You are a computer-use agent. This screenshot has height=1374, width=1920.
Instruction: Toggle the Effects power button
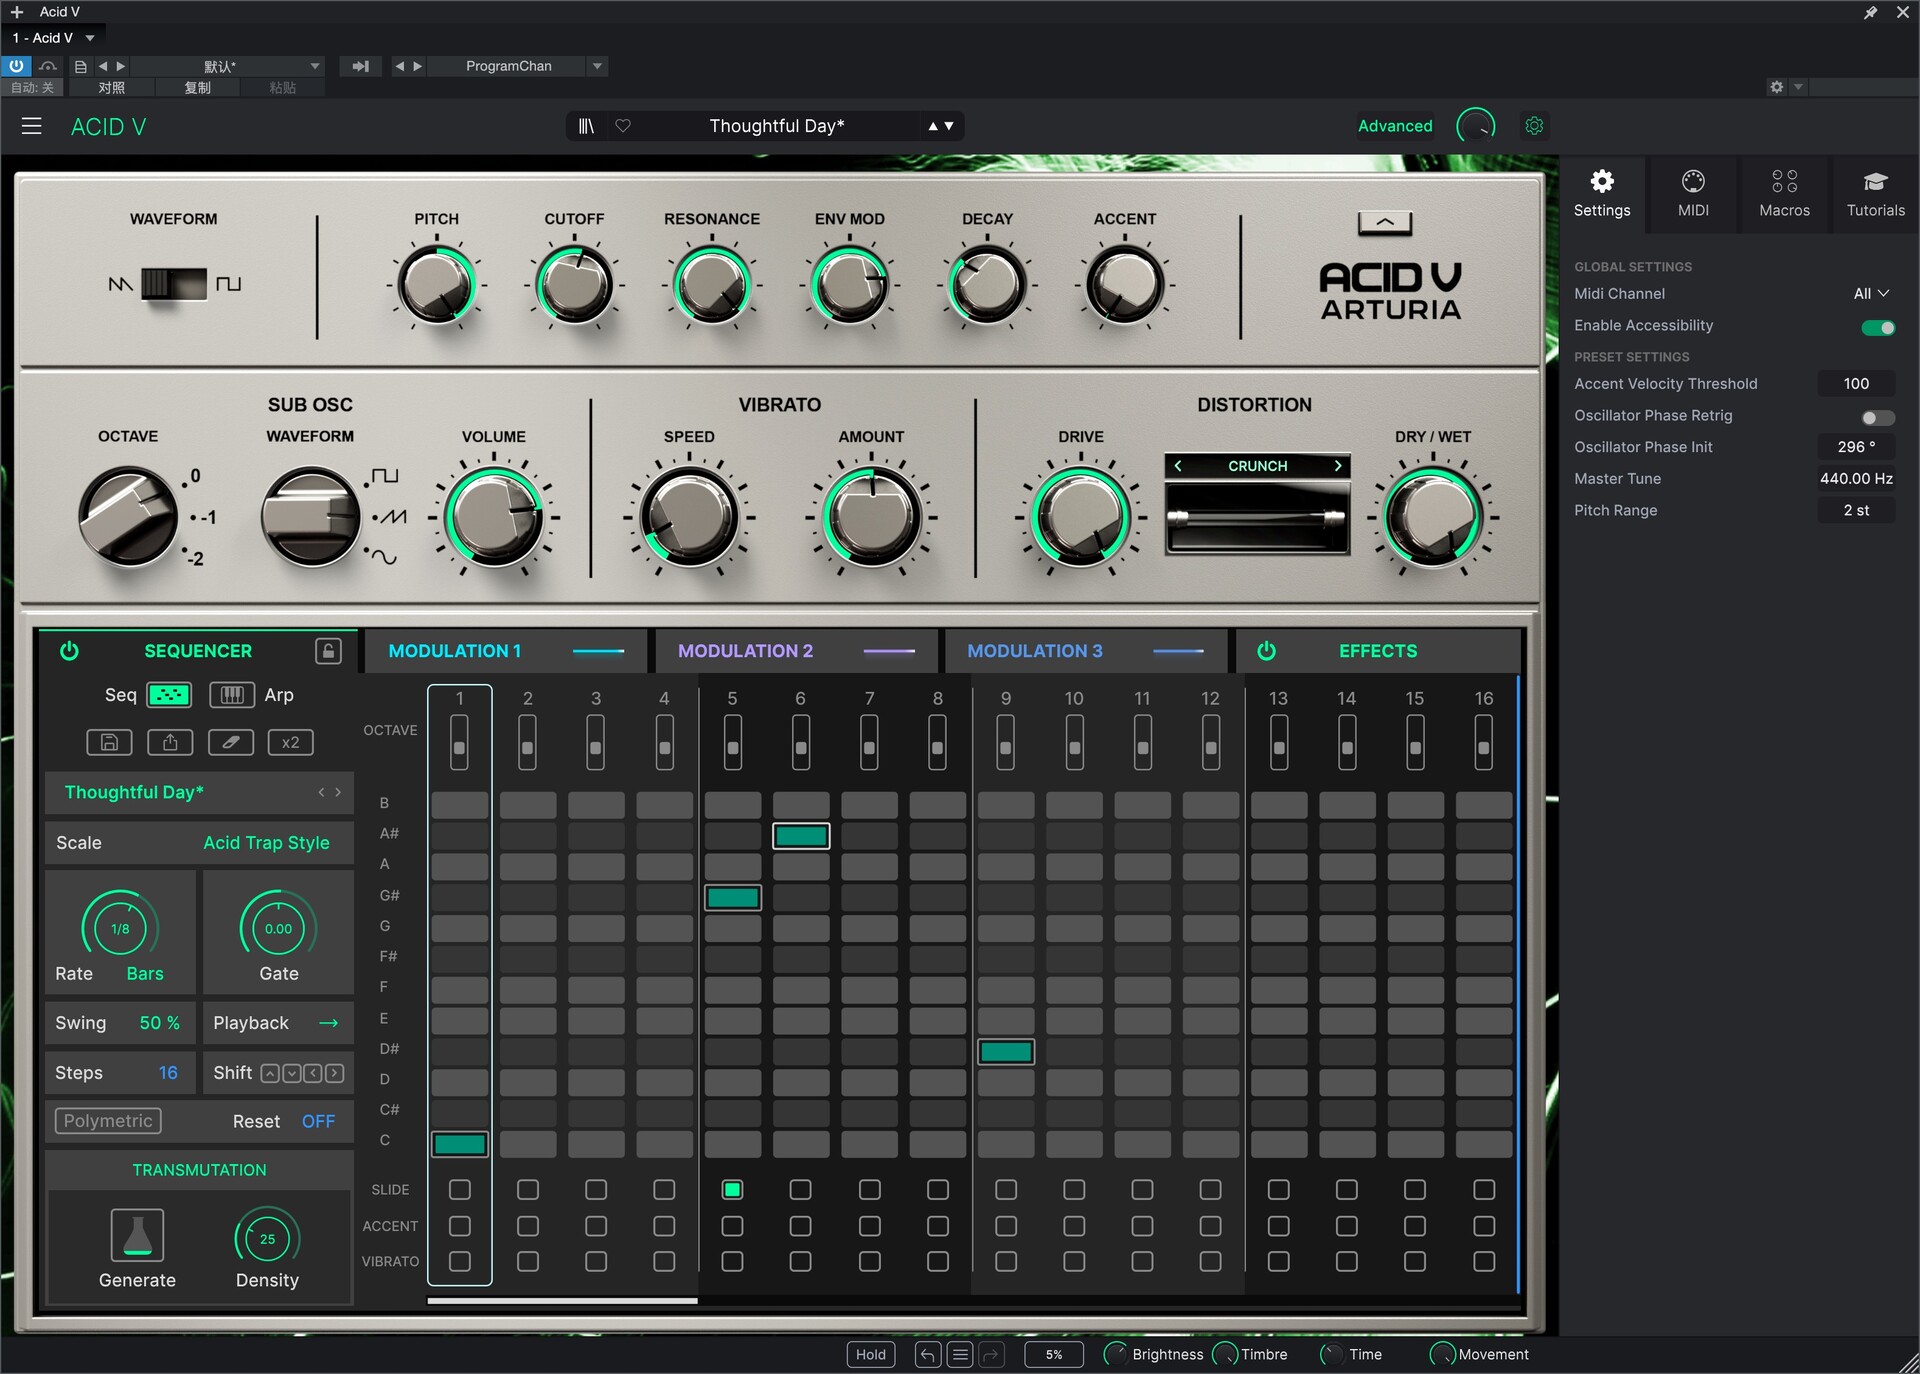[1266, 651]
